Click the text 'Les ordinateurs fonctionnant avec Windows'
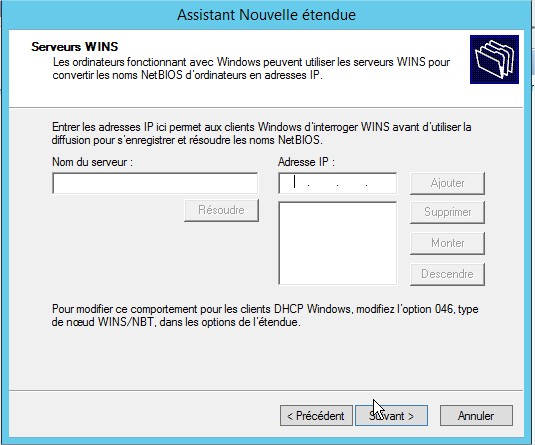This screenshot has height=445, width=535. tap(157, 62)
